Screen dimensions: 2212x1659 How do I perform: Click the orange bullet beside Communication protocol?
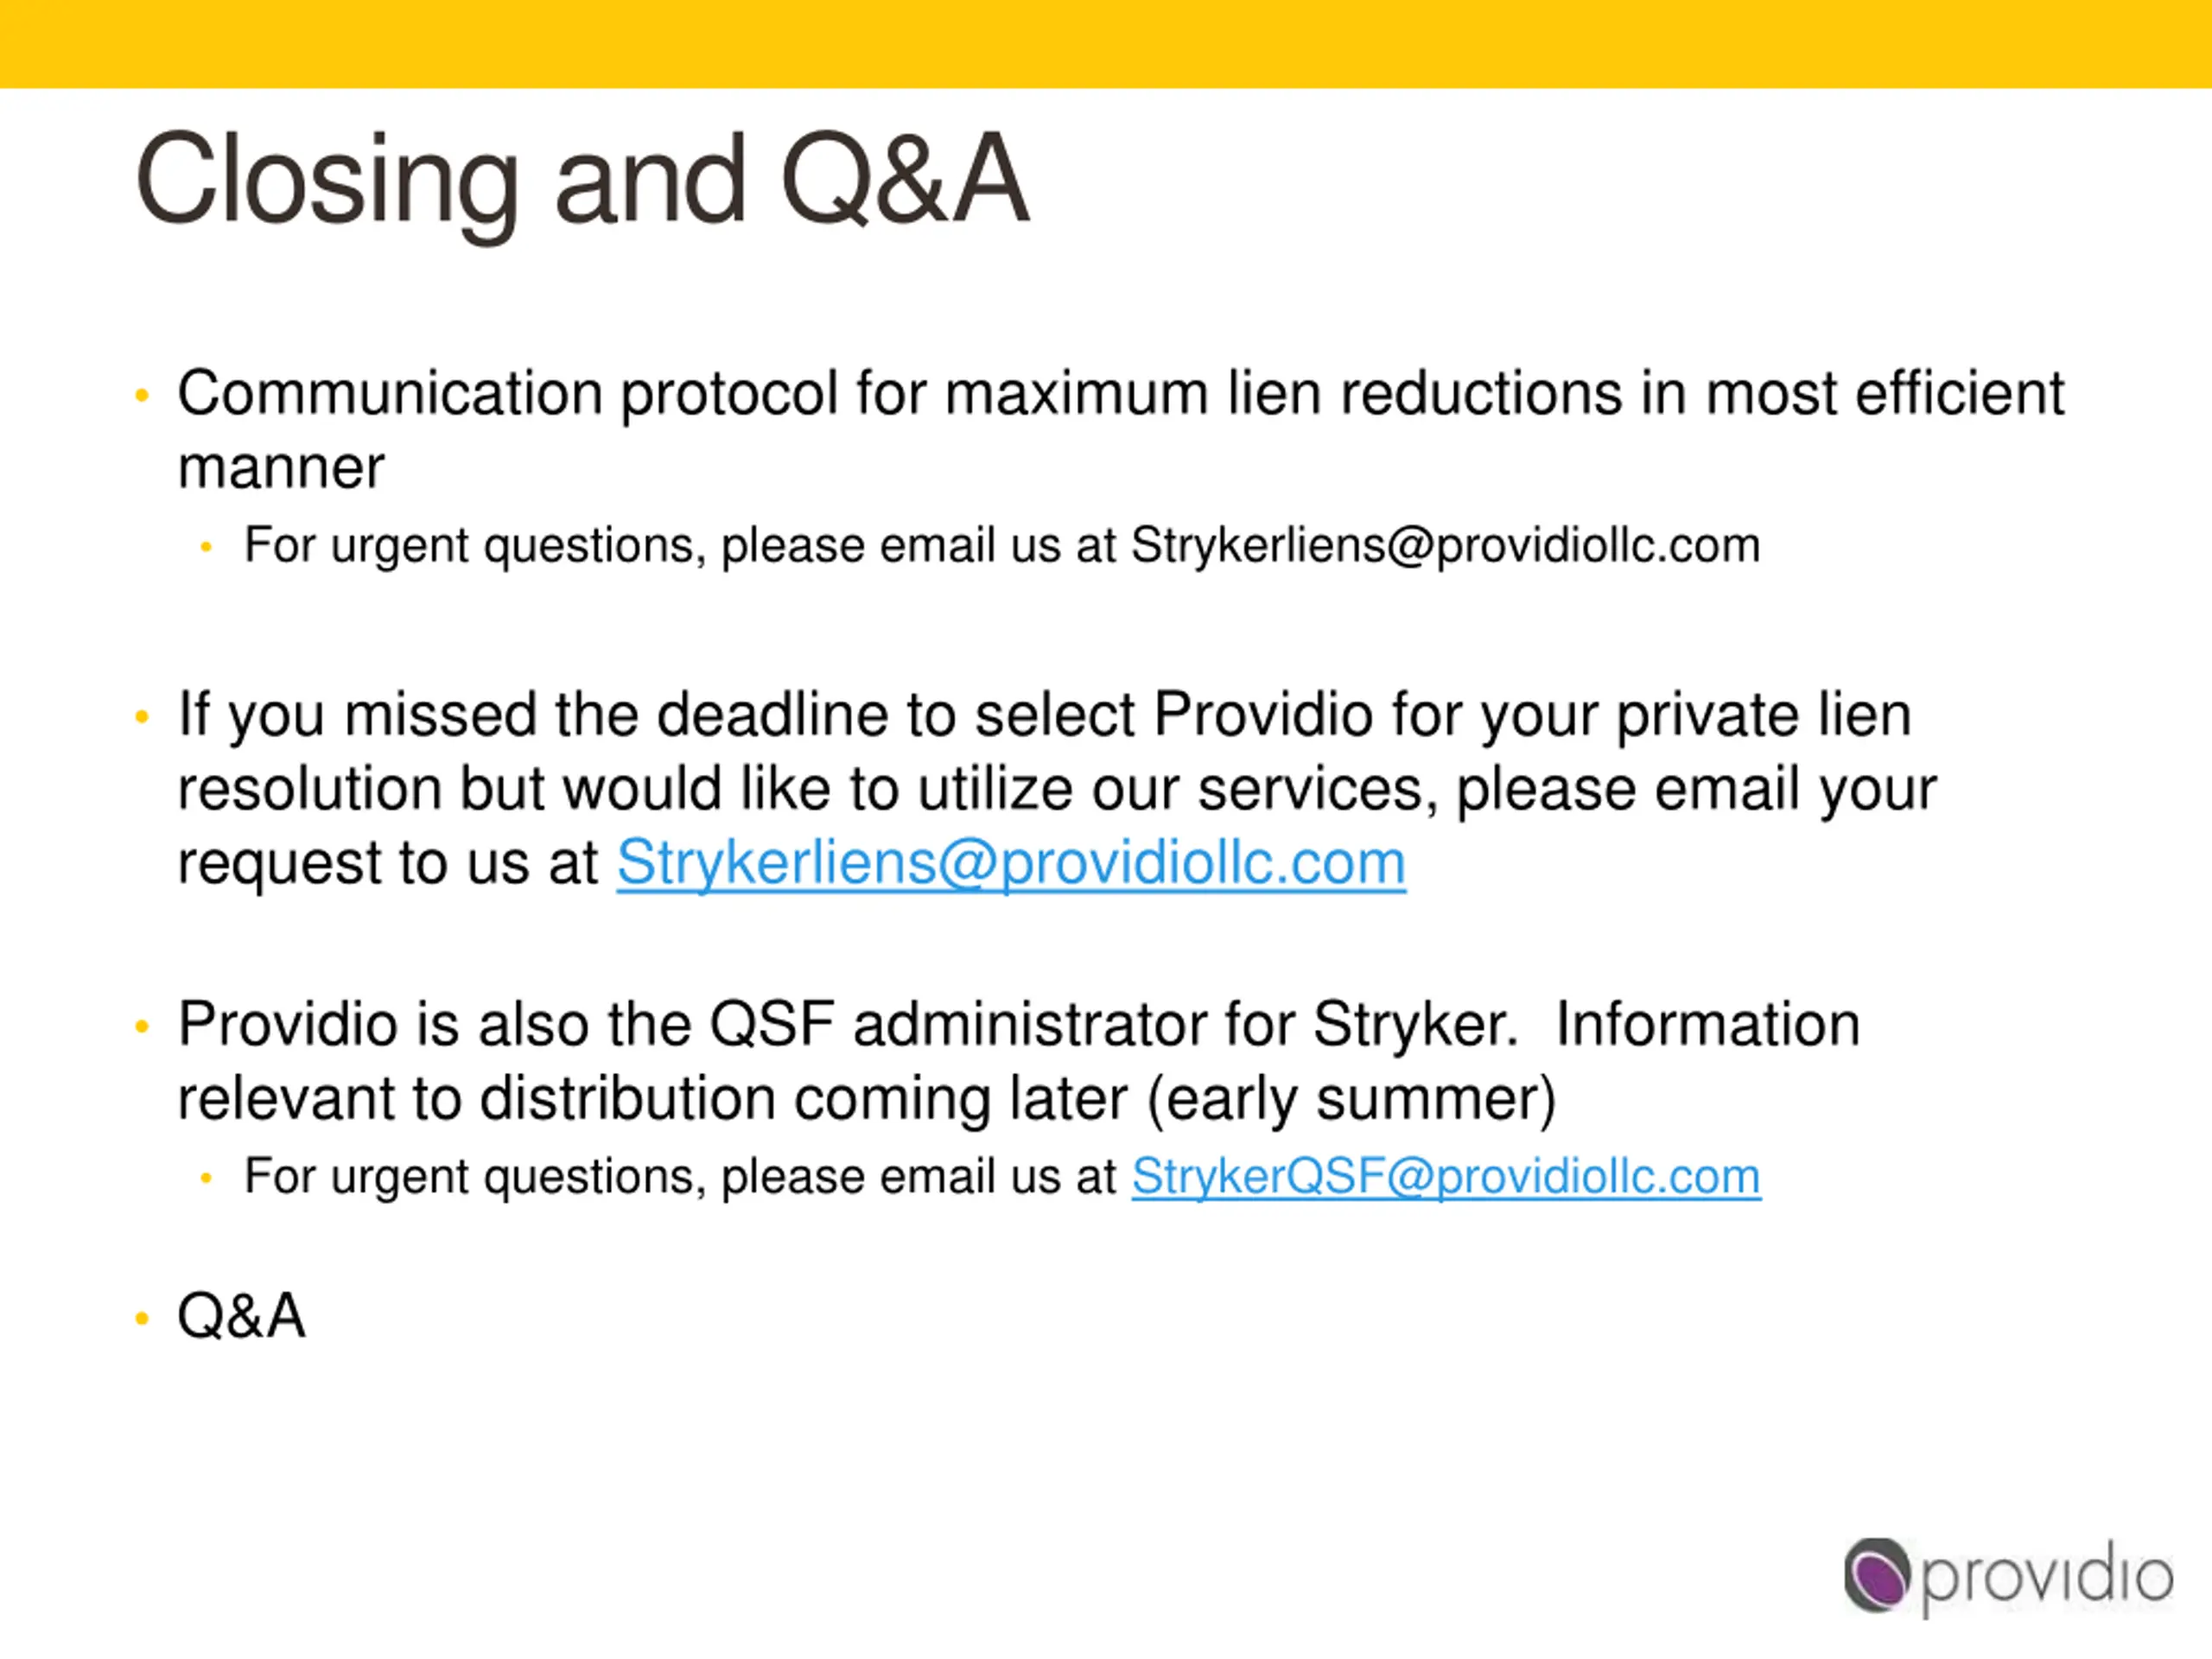click(x=142, y=396)
